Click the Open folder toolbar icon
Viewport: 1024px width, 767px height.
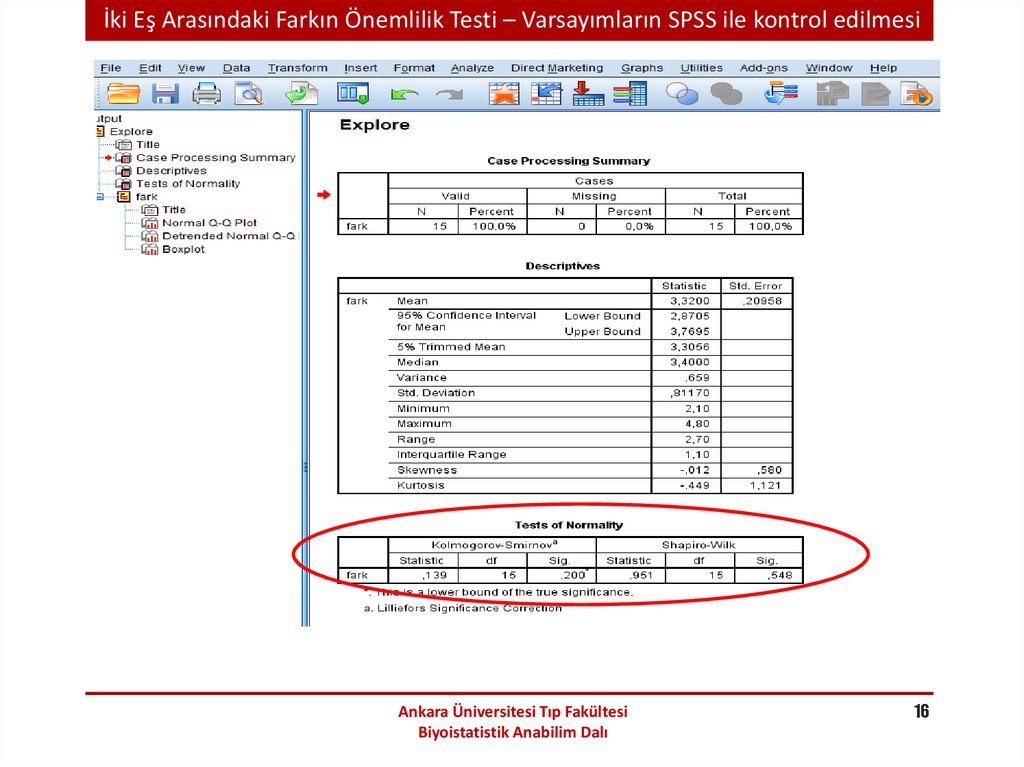[x=124, y=94]
